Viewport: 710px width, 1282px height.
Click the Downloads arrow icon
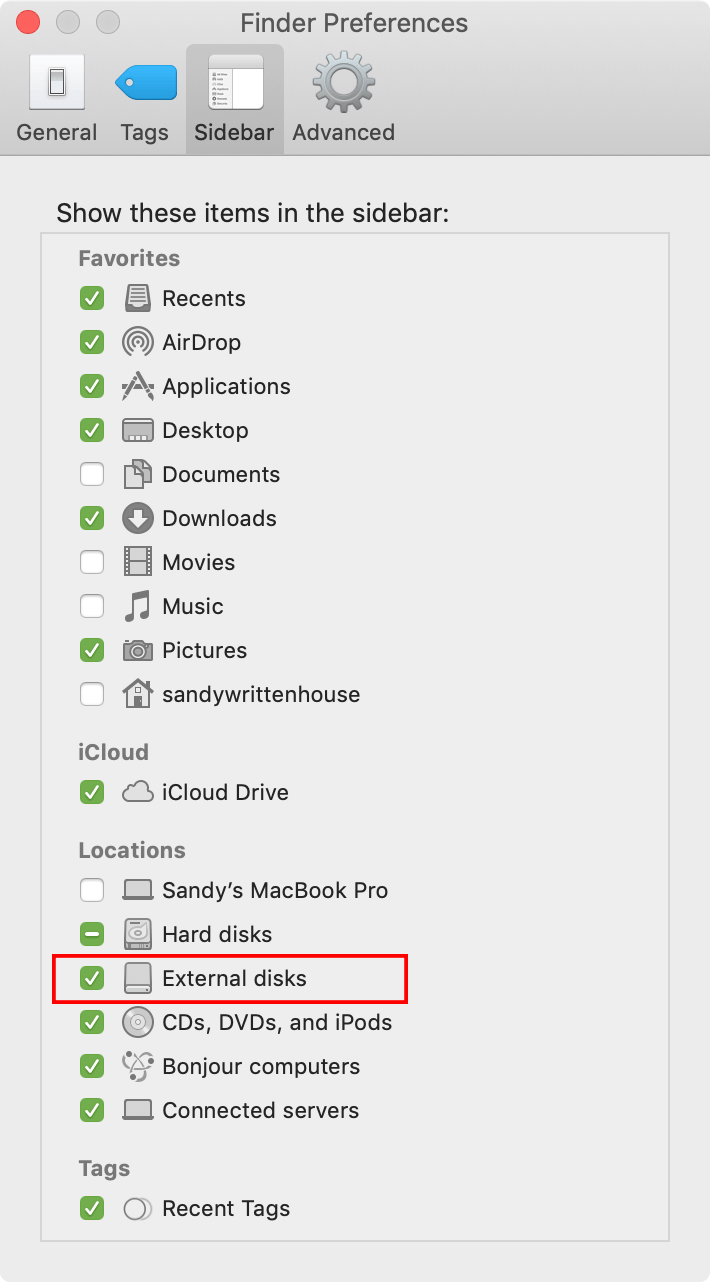pos(138,518)
